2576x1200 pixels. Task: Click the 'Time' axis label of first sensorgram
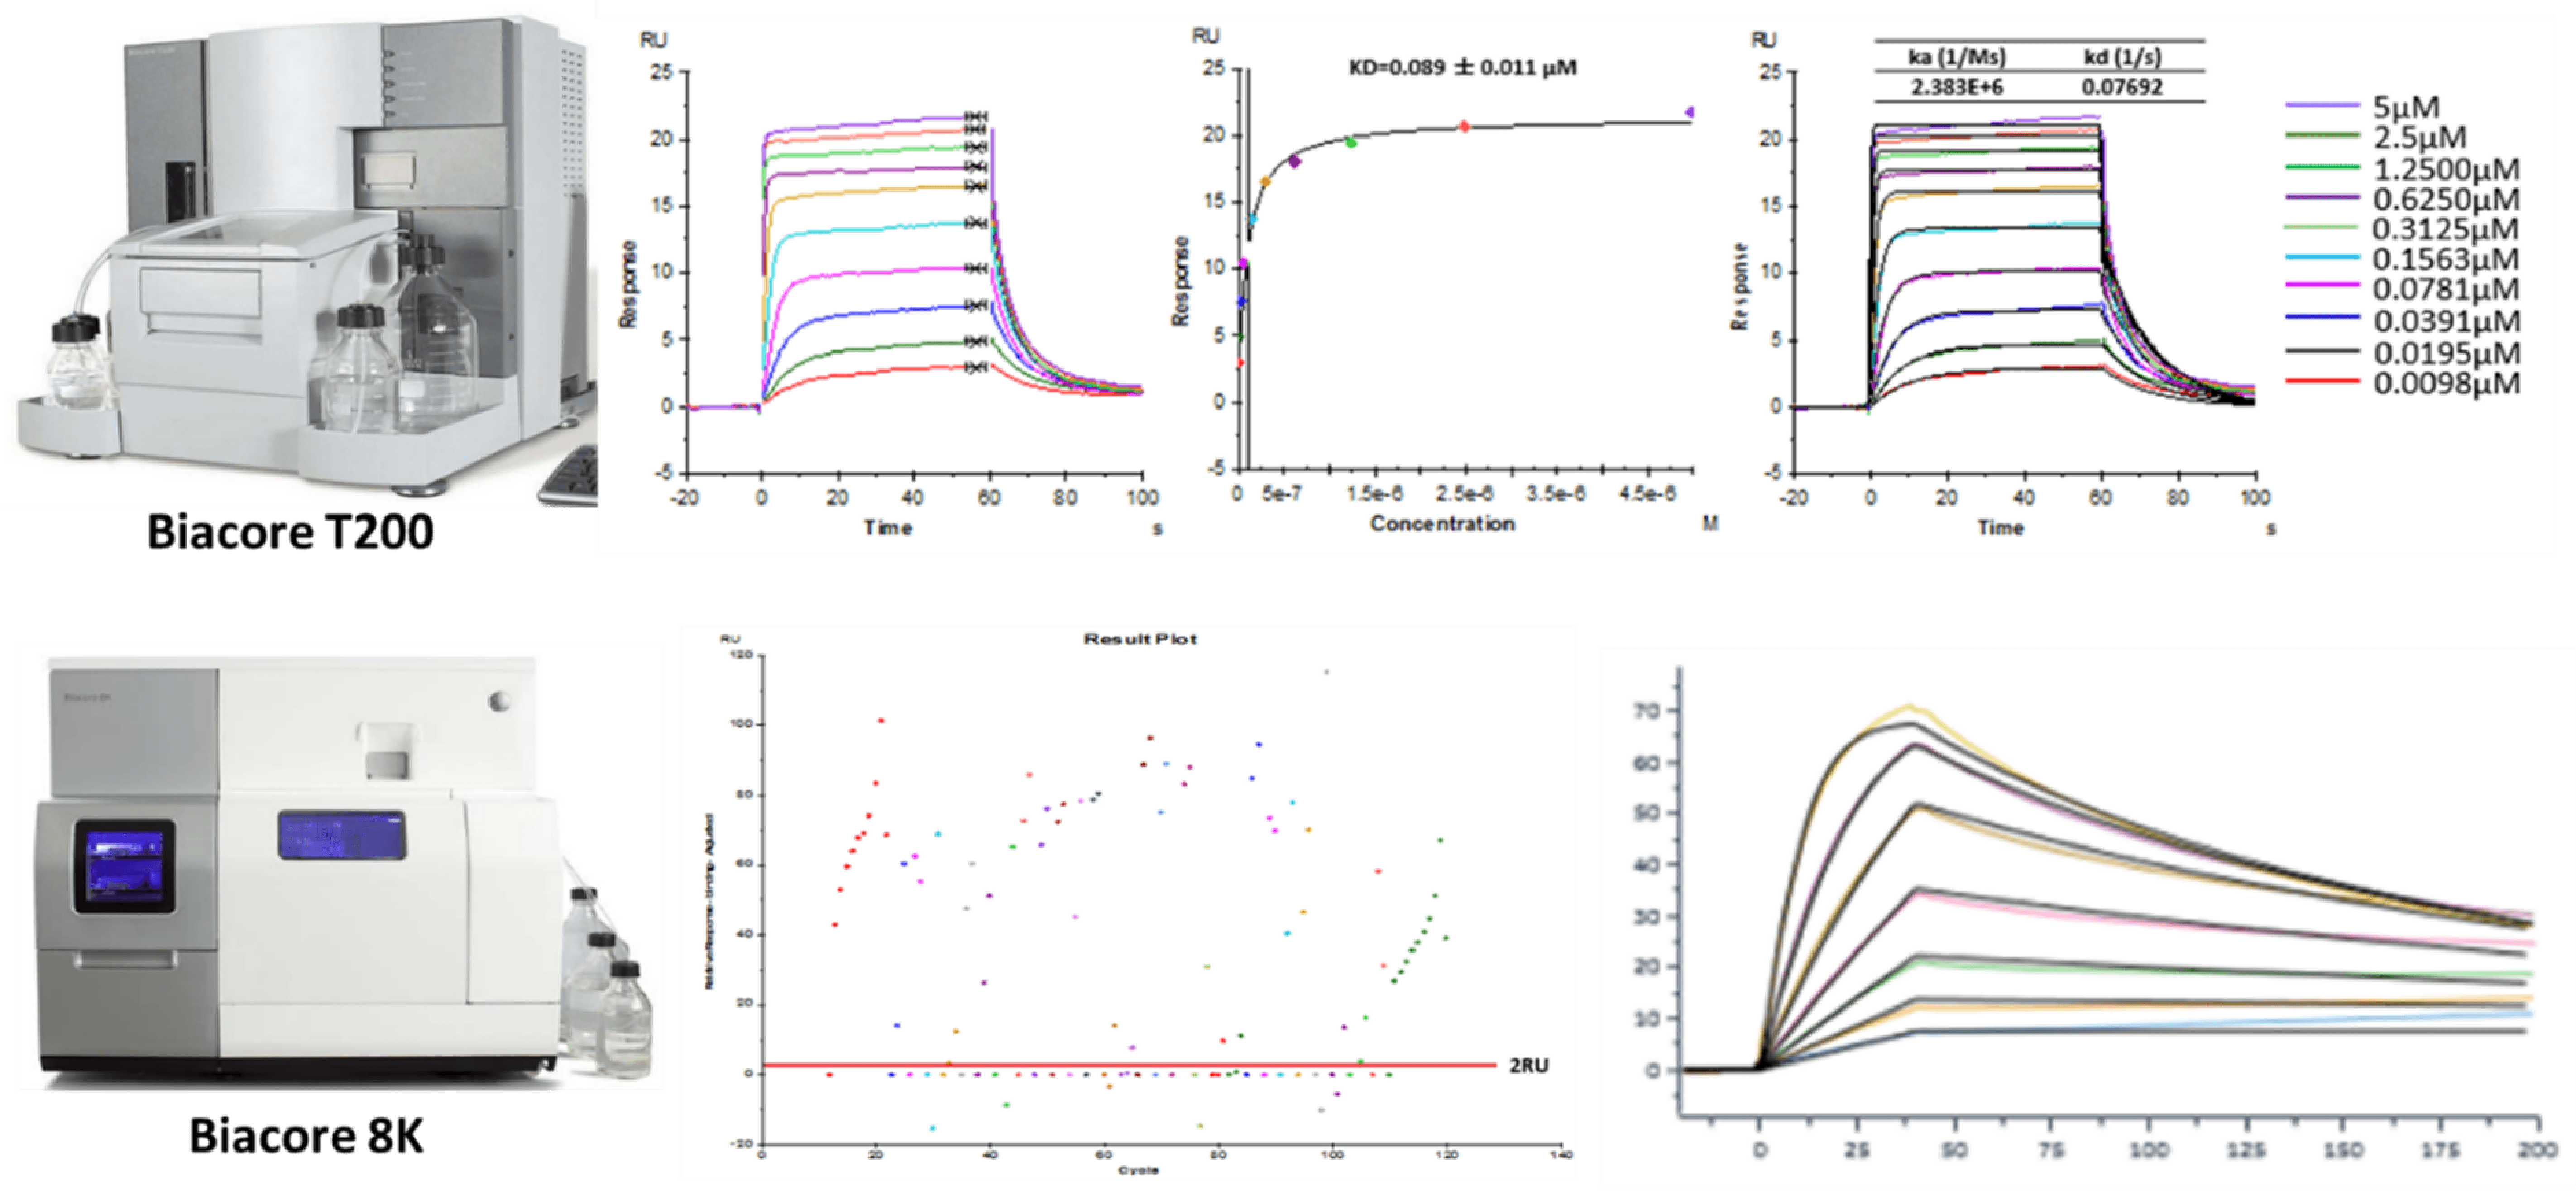888,528
